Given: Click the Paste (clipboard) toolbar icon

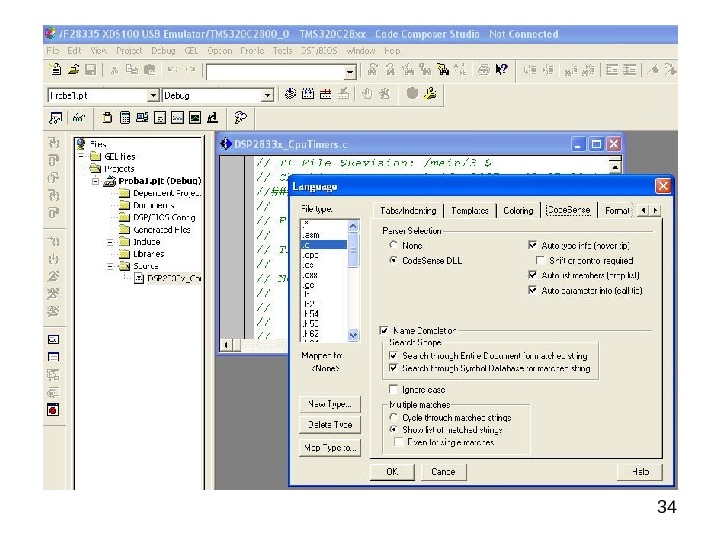Looking at the screenshot, I should click(150, 70).
